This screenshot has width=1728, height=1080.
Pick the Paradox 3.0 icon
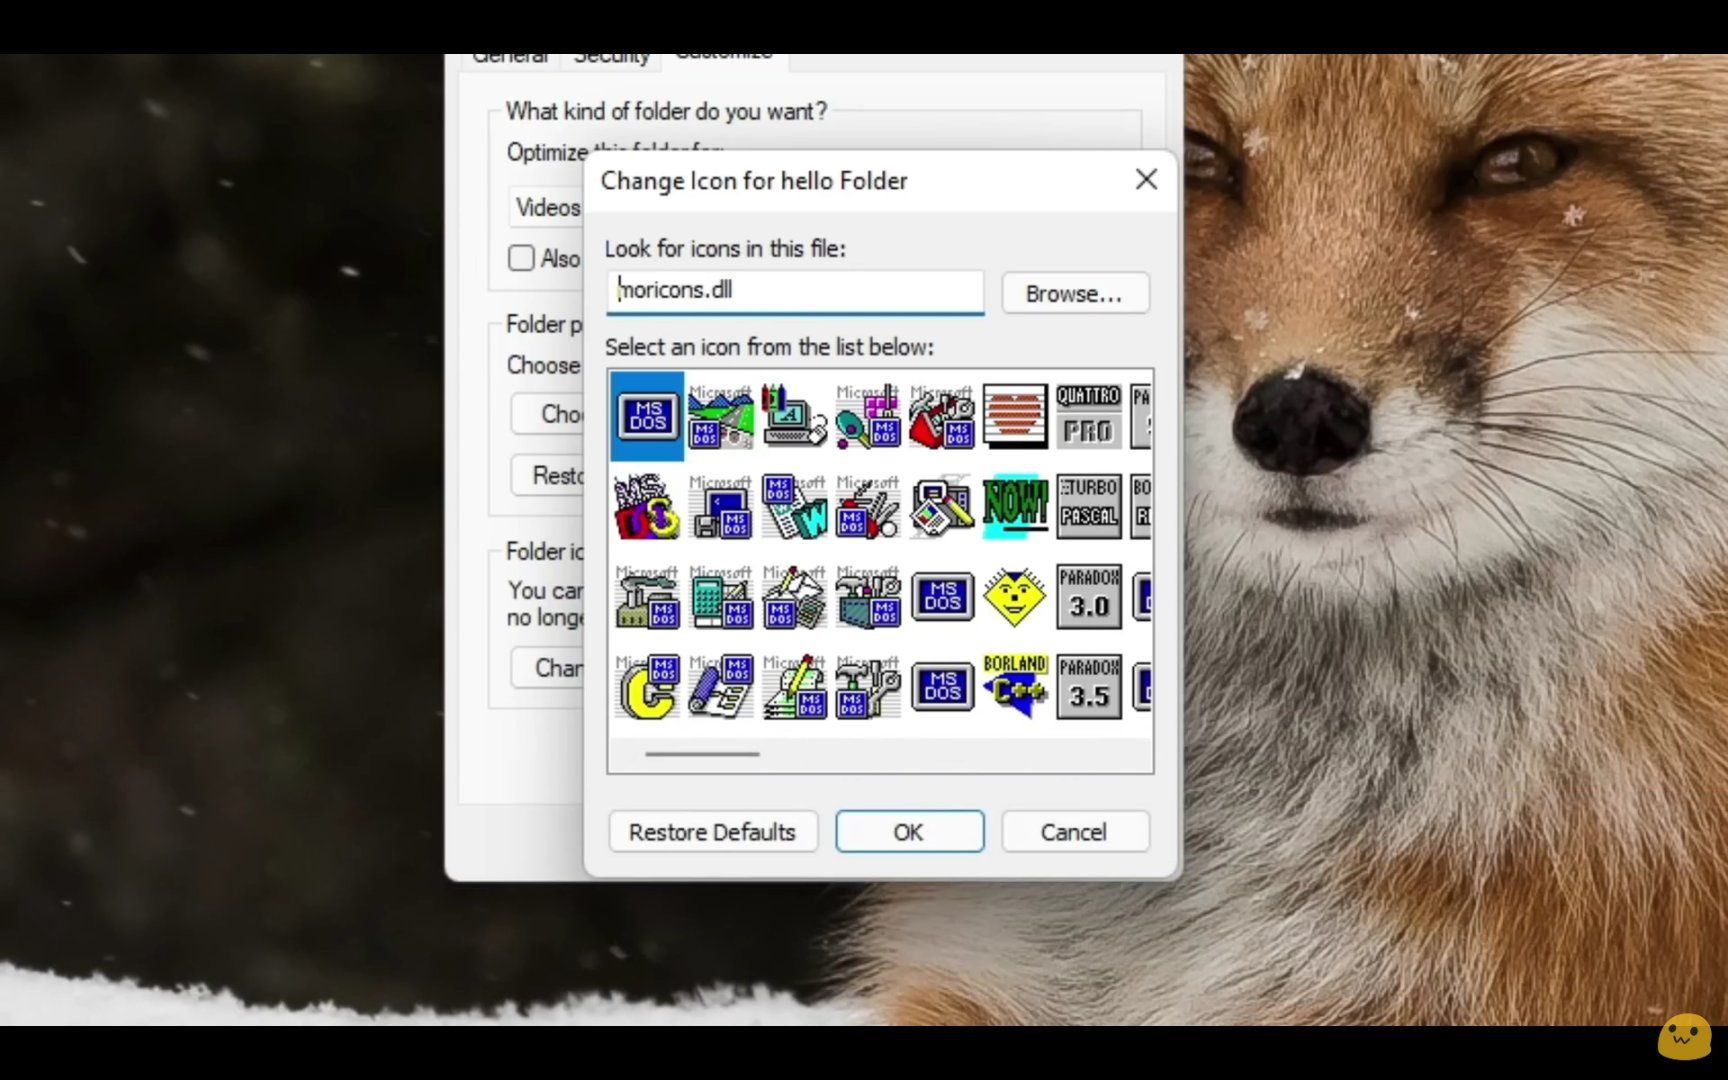tap(1089, 597)
